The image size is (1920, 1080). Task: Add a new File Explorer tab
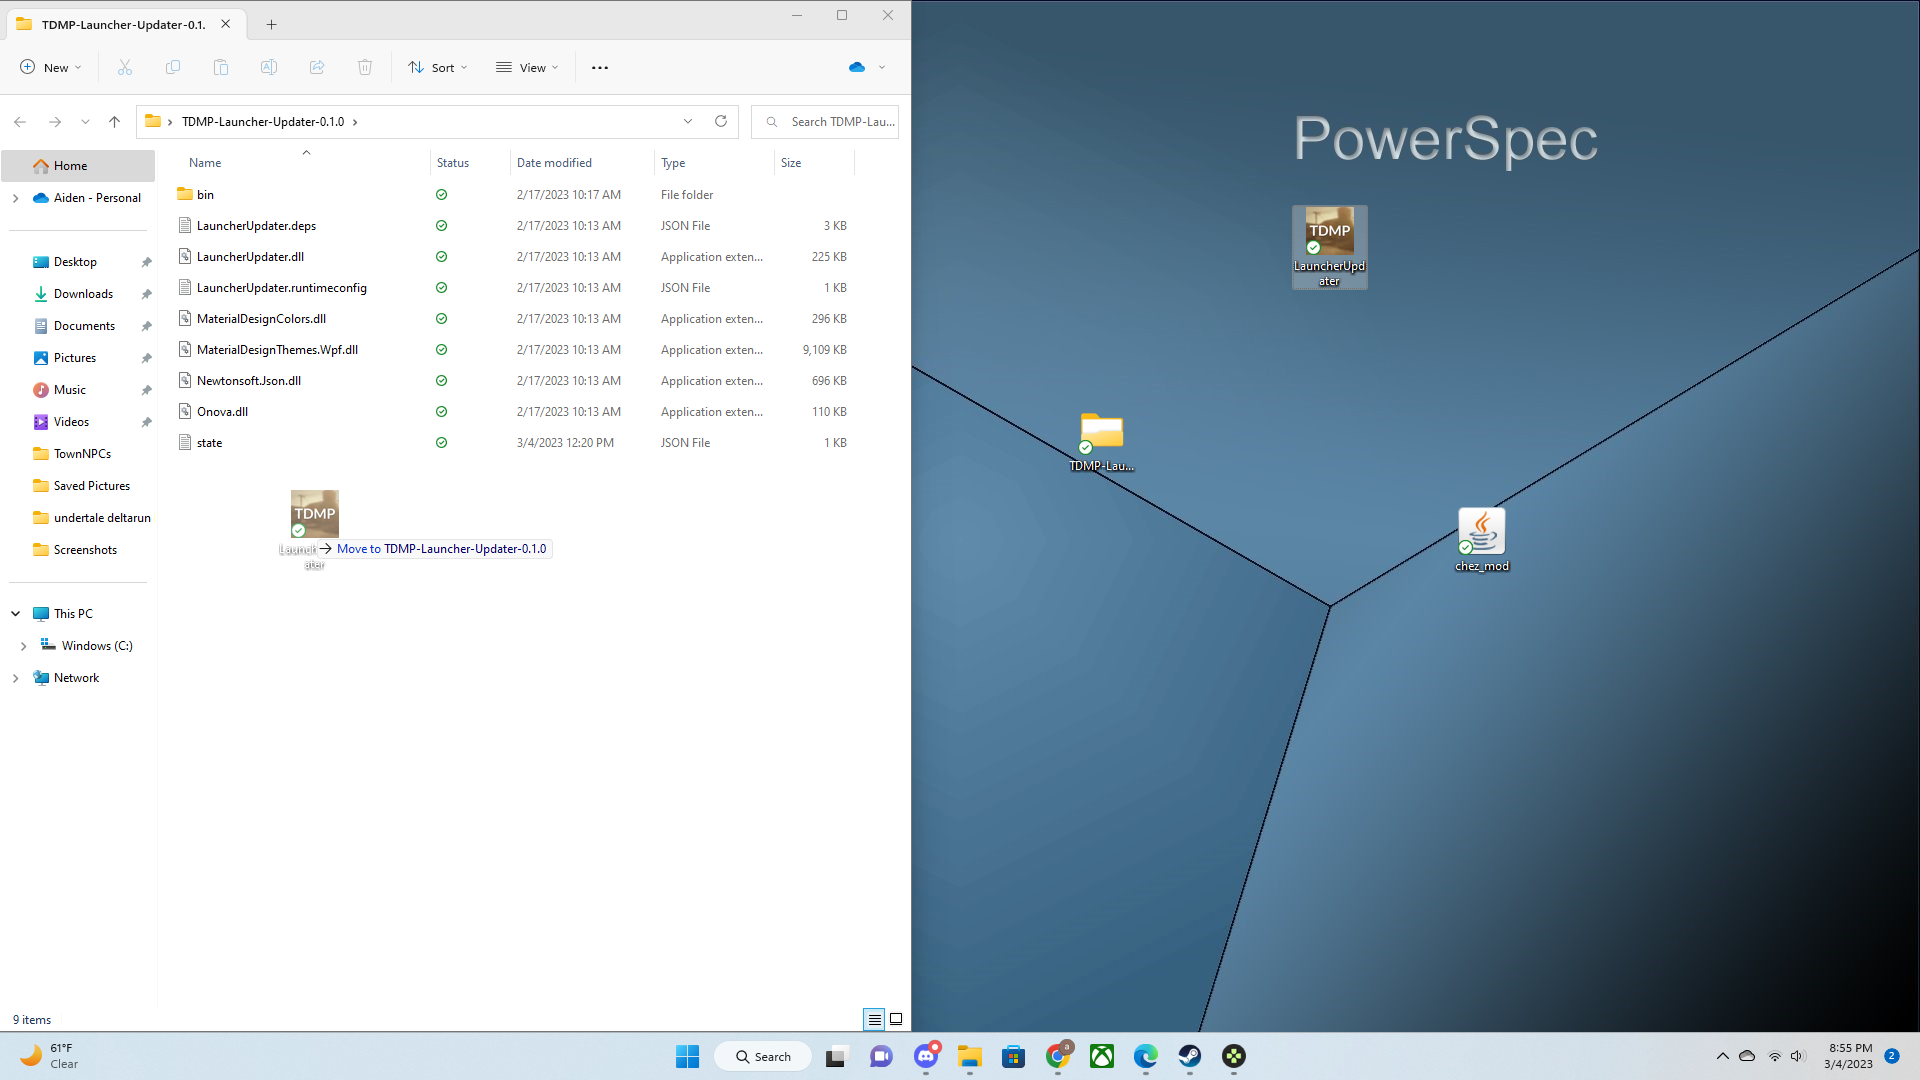(x=271, y=24)
